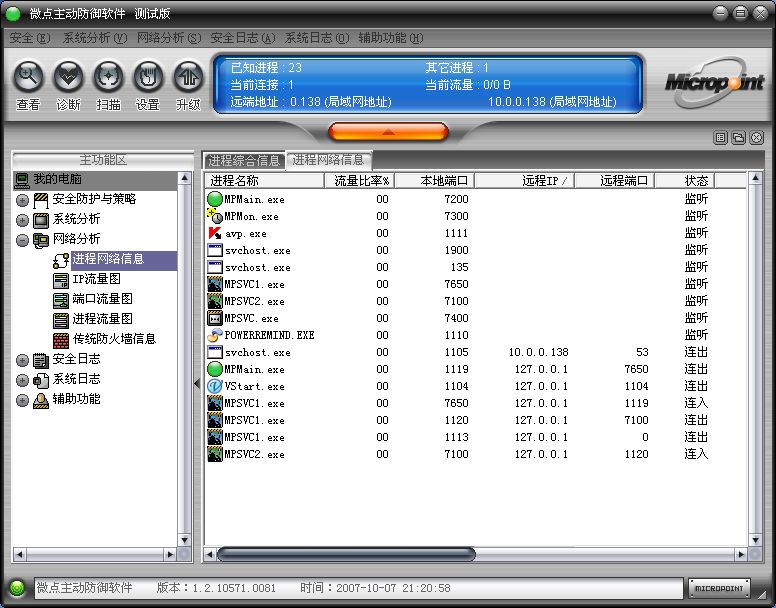Sort by the 远程IP column header
Screen dimensions: 776x608
[x=525, y=181]
